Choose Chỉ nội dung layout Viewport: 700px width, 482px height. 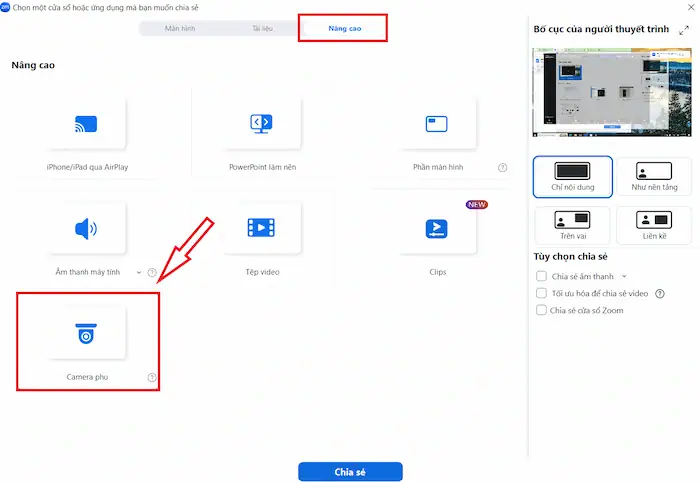[x=572, y=176]
